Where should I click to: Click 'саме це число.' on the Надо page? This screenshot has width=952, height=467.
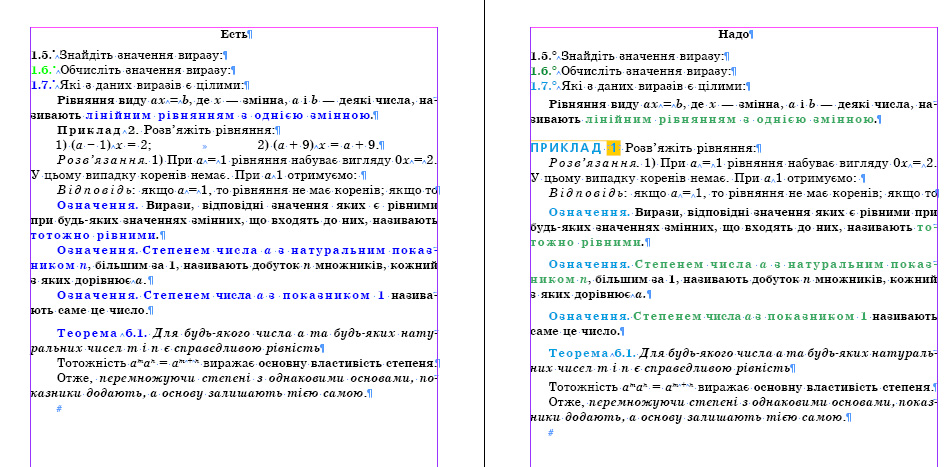(x=574, y=332)
